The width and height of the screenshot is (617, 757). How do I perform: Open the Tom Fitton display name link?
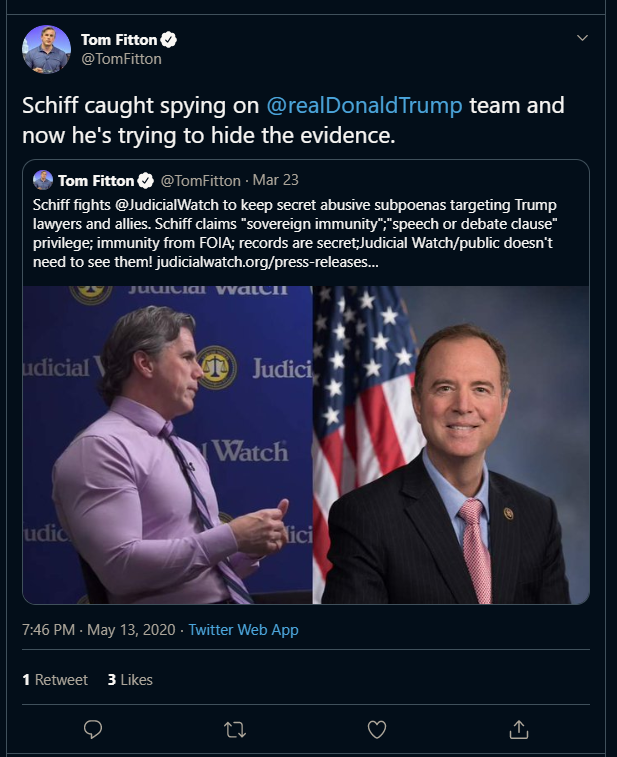point(118,40)
